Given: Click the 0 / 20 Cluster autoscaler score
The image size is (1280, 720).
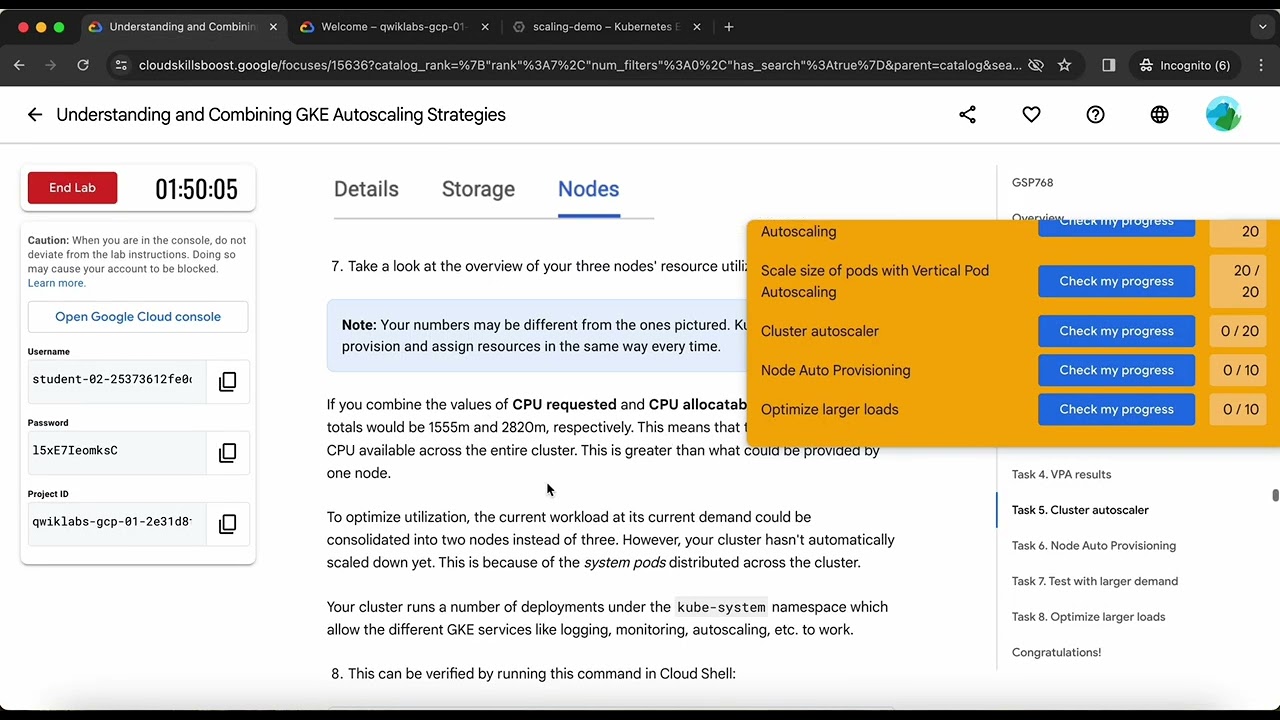Looking at the screenshot, I should (x=1240, y=331).
